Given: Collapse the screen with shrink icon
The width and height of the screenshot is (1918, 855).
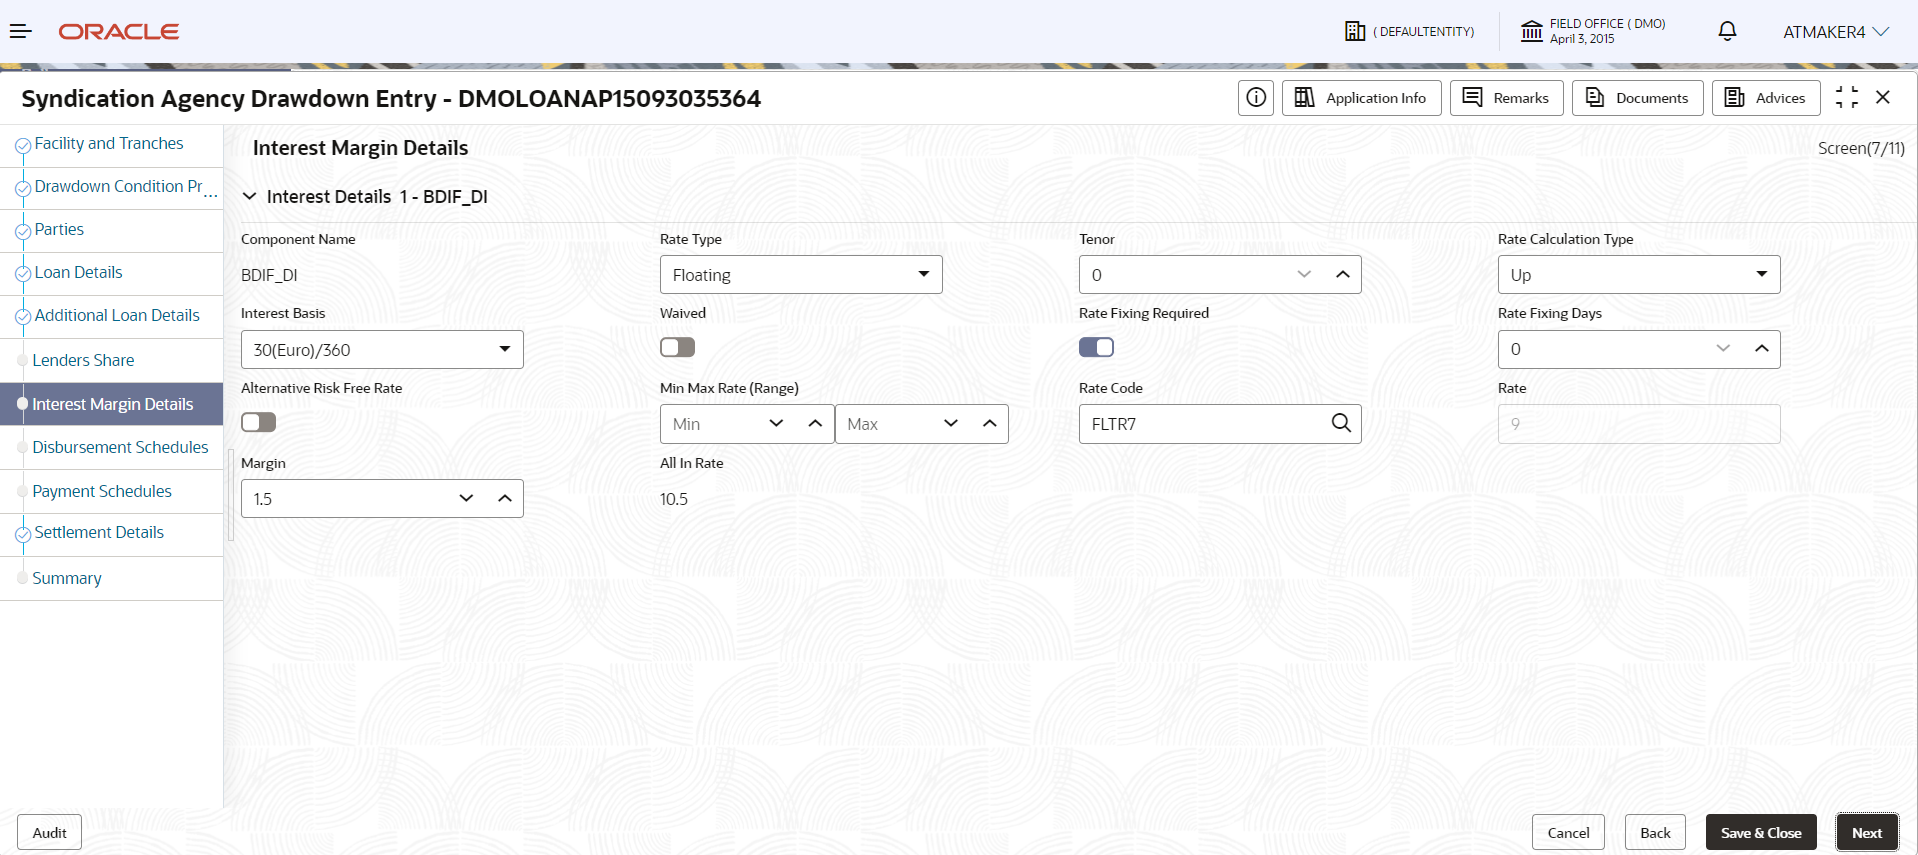Looking at the screenshot, I should pyautogui.click(x=1847, y=97).
